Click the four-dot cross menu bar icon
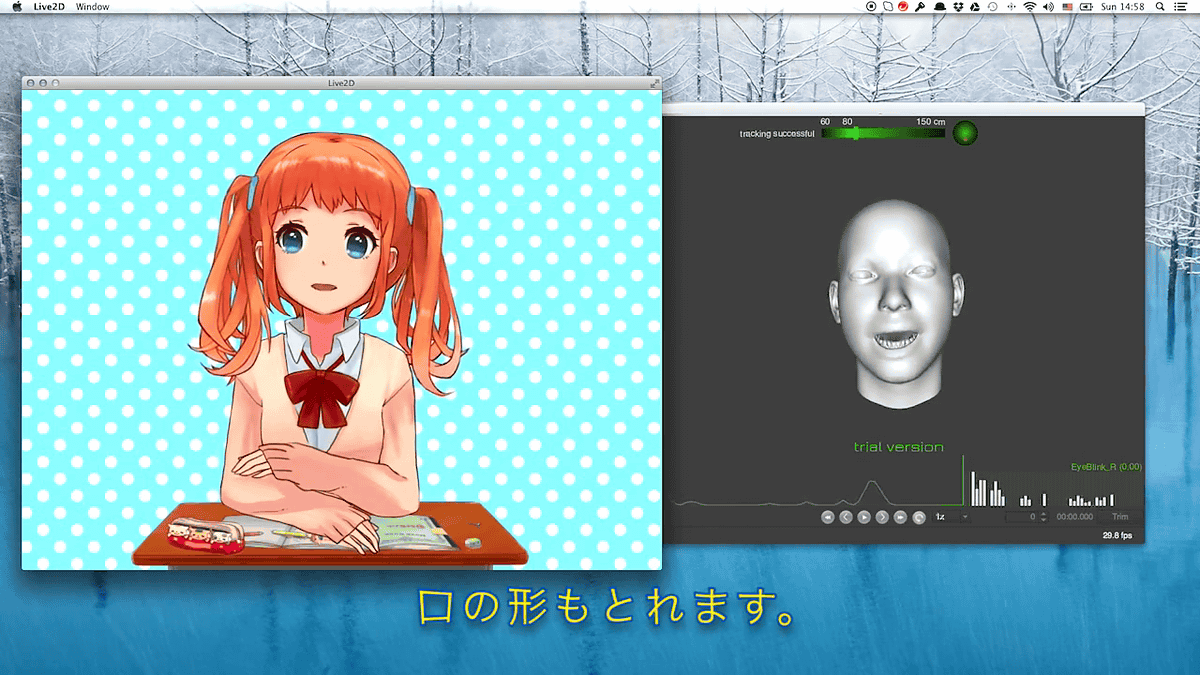Viewport: 1200px width, 675px height. pos(1010,7)
